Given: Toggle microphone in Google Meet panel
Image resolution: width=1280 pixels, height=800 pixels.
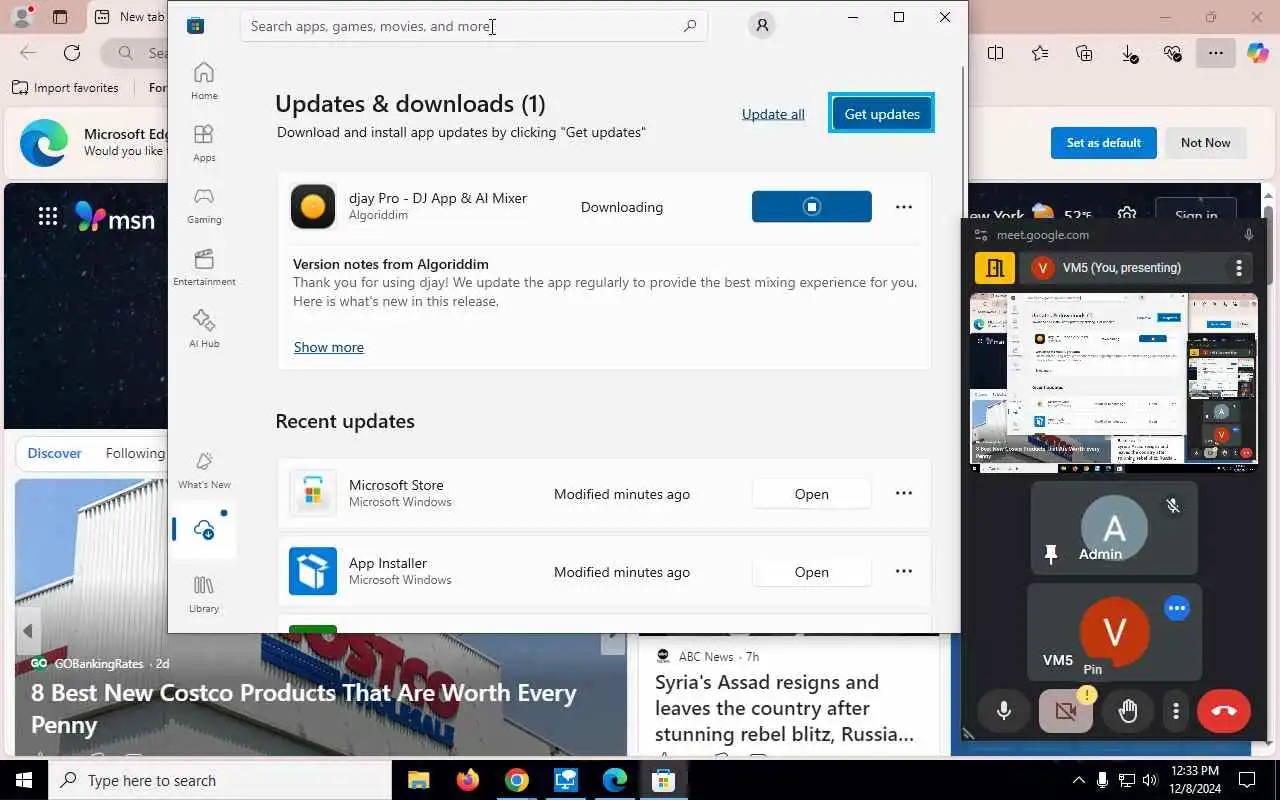Looking at the screenshot, I should [1004, 711].
